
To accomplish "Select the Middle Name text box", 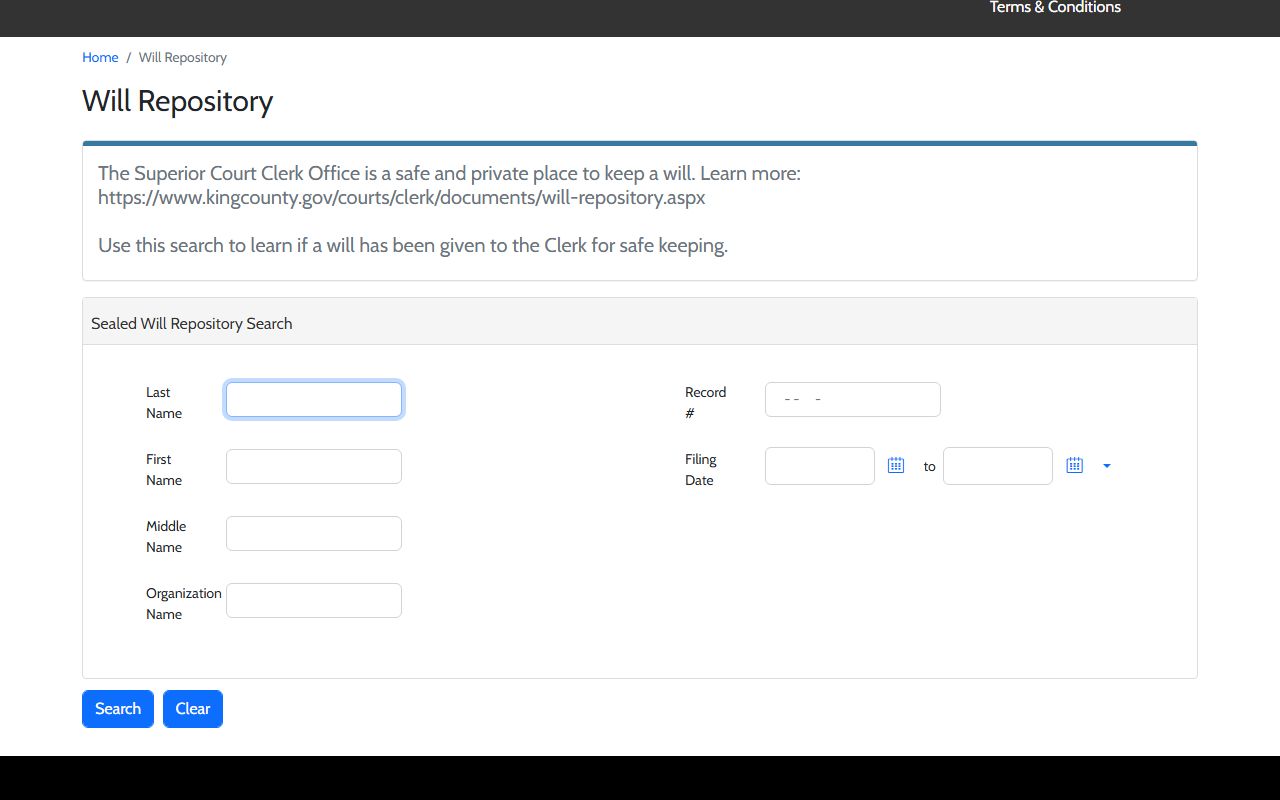I will click(314, 533).
